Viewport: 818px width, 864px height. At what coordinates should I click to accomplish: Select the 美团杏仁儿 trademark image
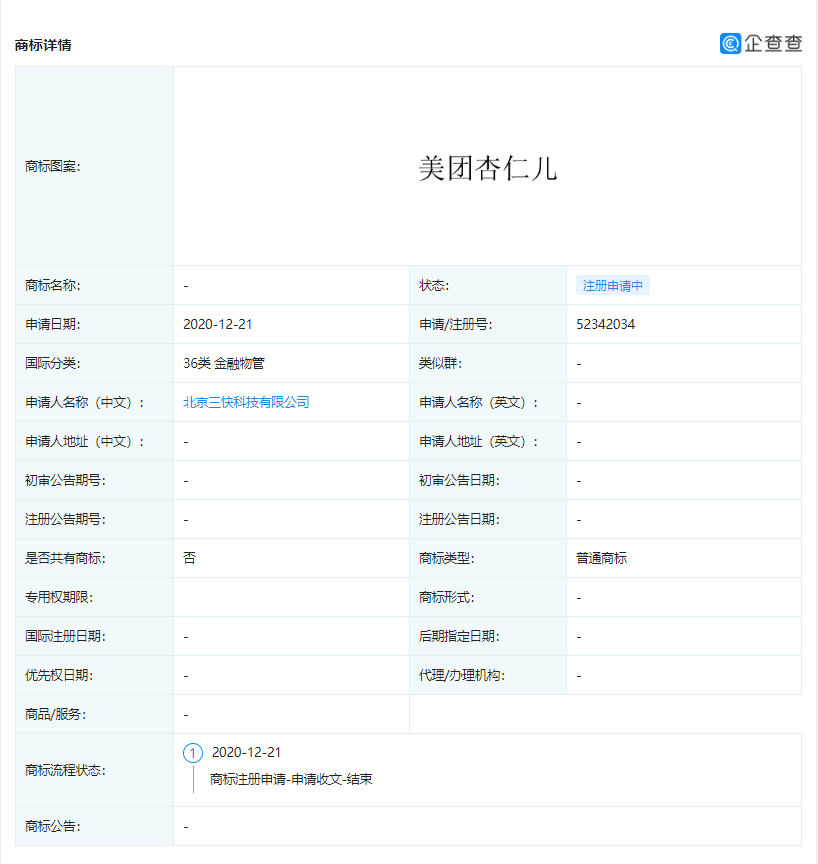tap(487, 168)
